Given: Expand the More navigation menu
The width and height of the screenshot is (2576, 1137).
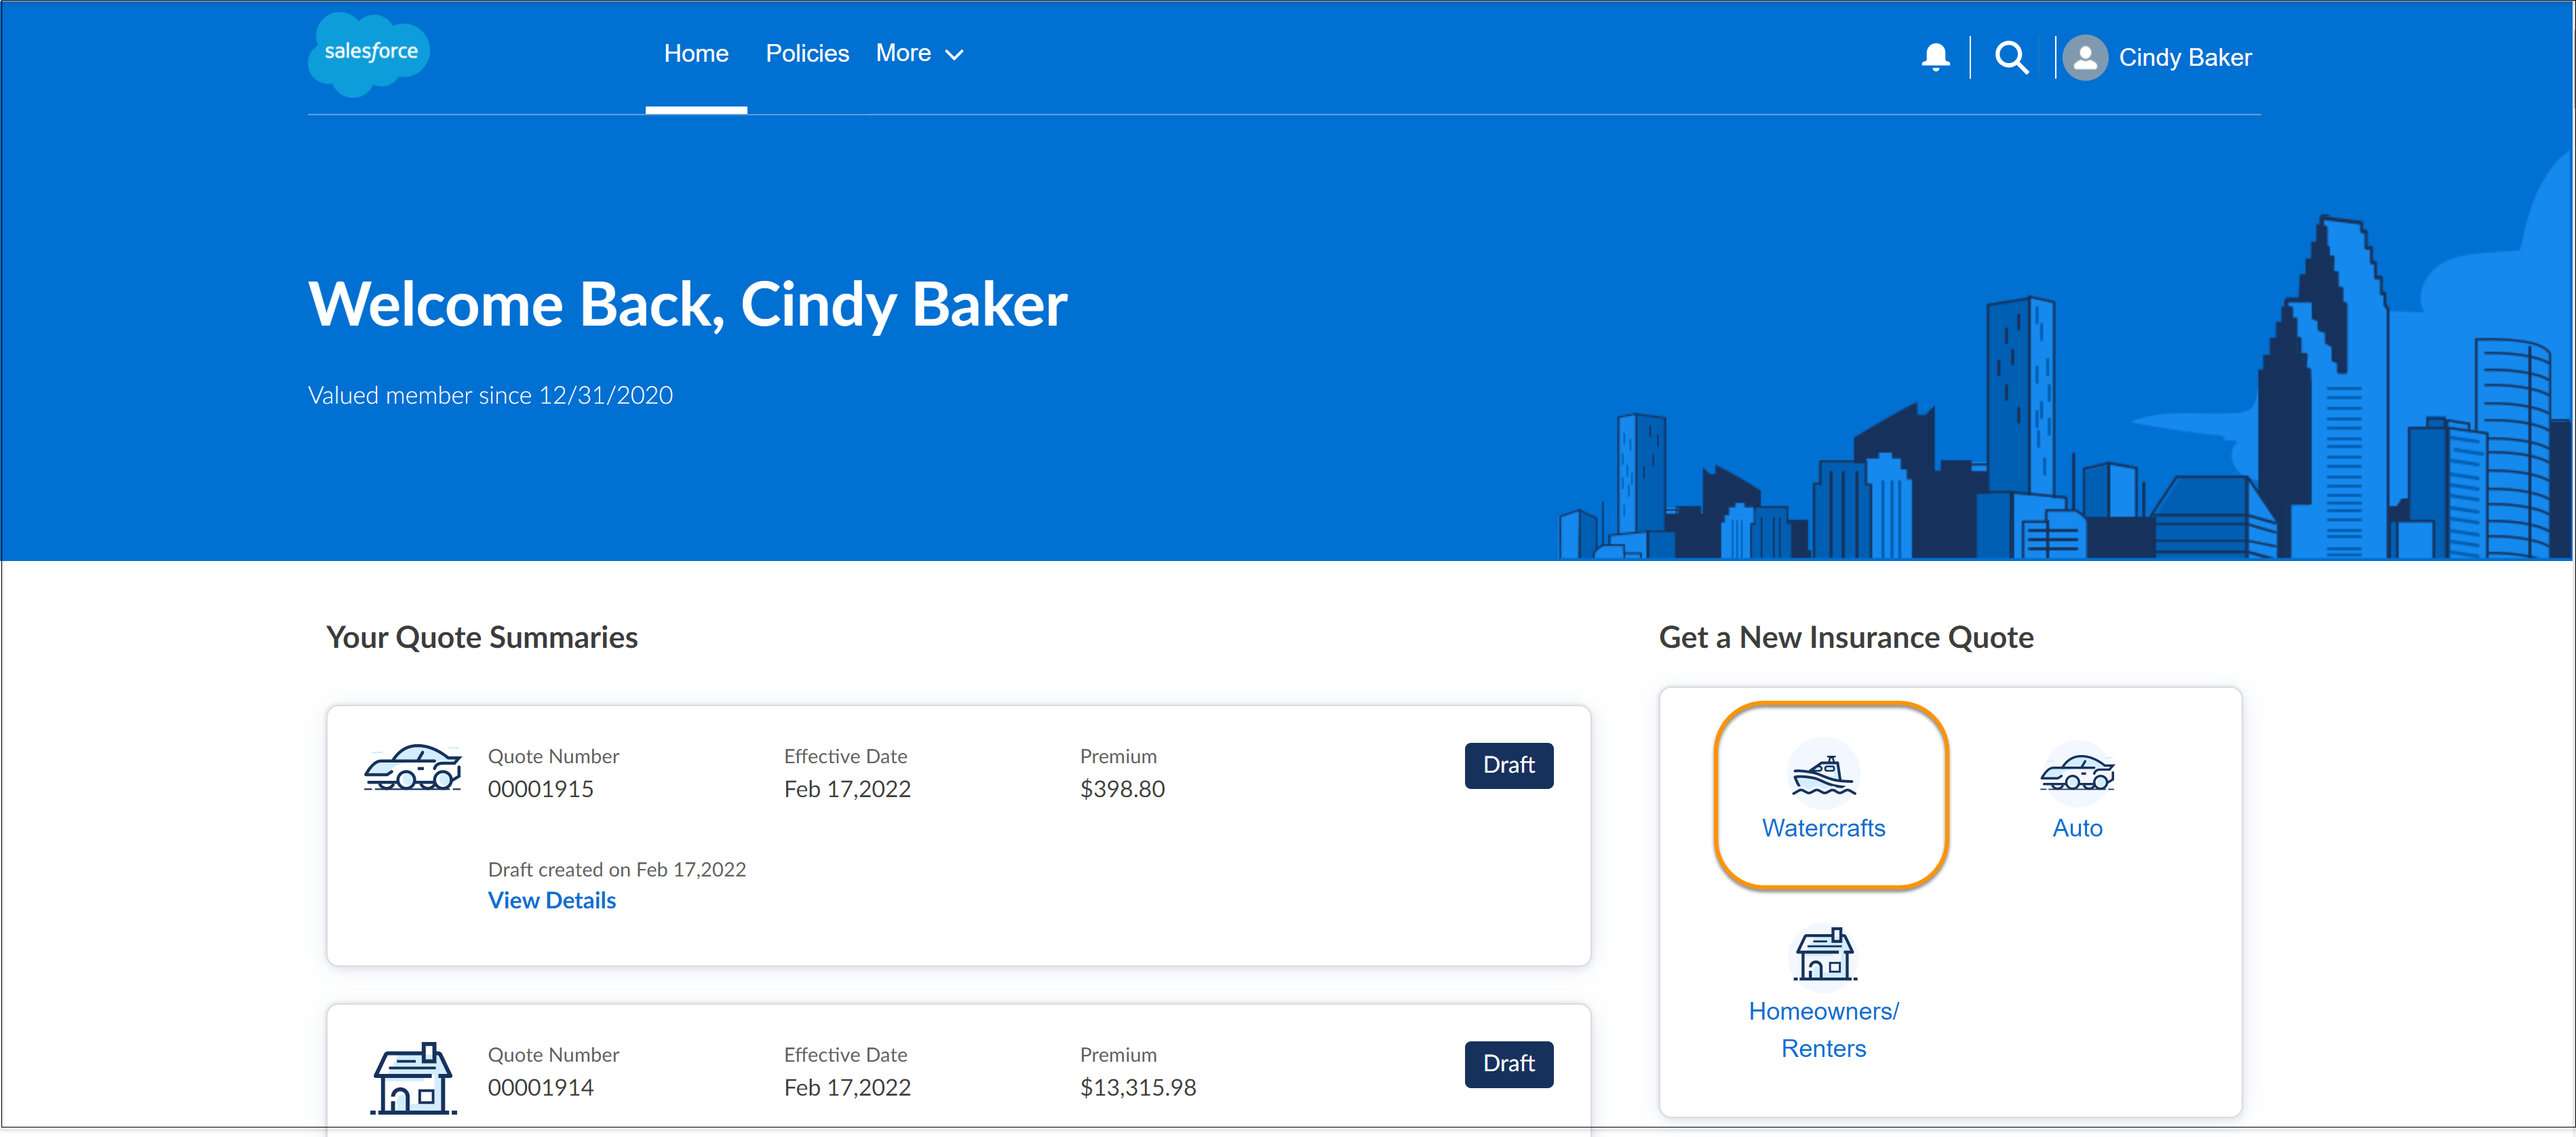Looking at the screenshot, I should pyautogui.click(x=919, y=54).
